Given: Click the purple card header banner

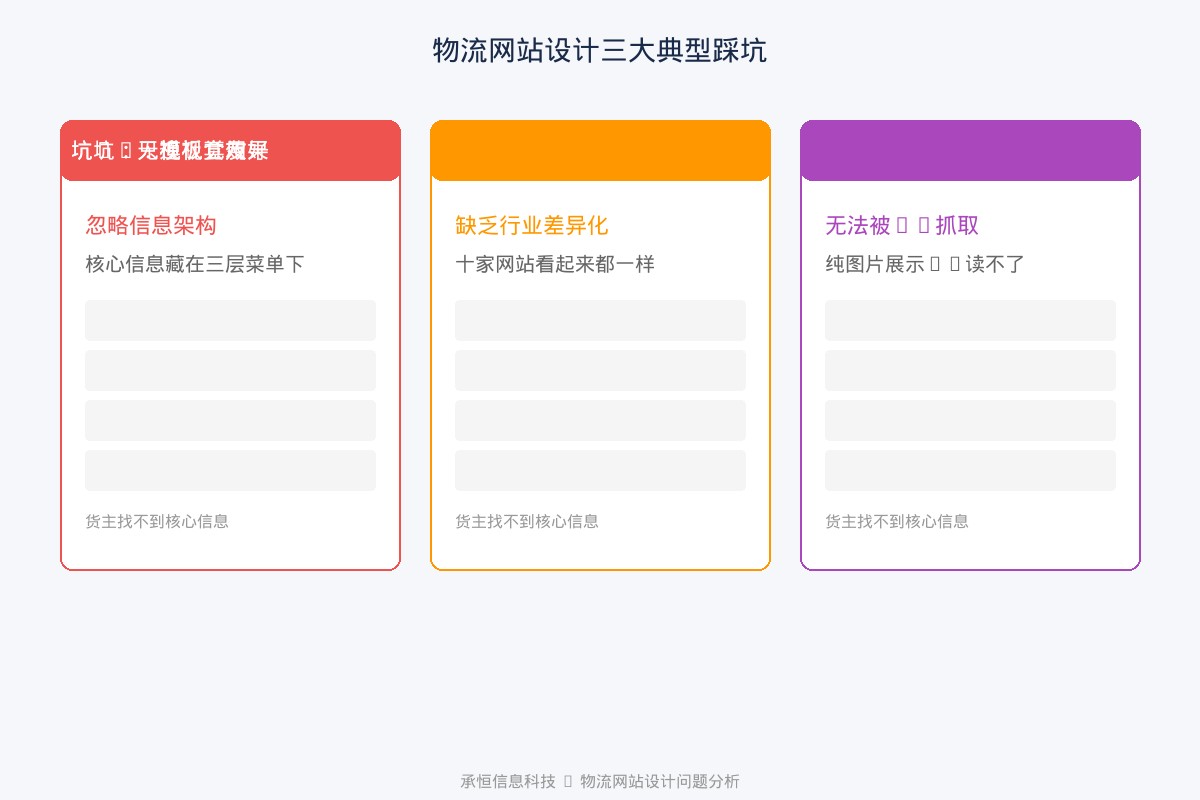Looking at the screenshot, I should pyautogui.click(x=970, y=151).
